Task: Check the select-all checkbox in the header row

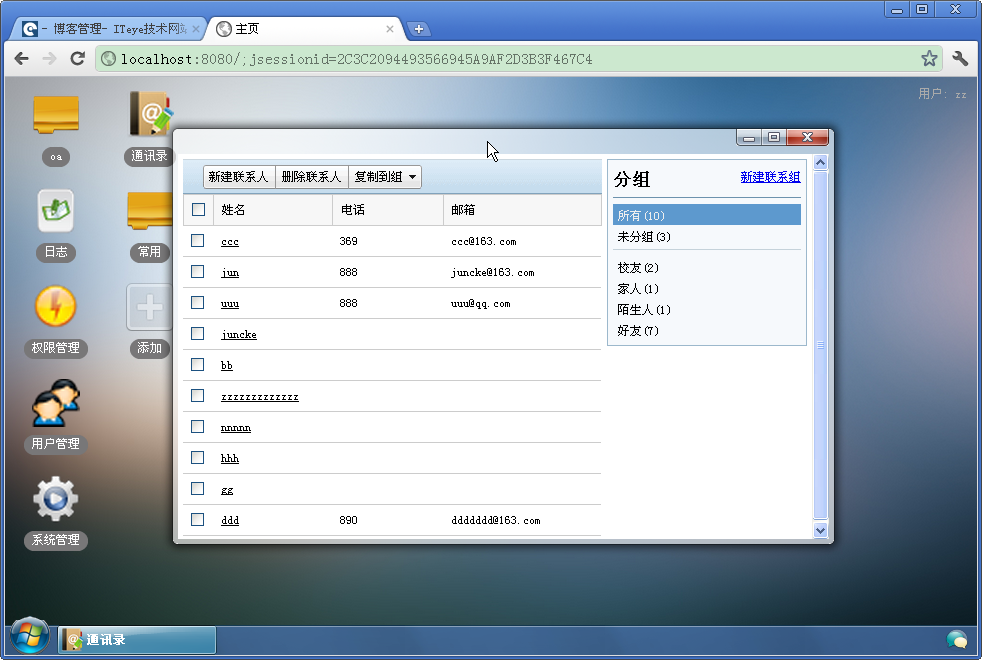Action: tap(197, 209)
